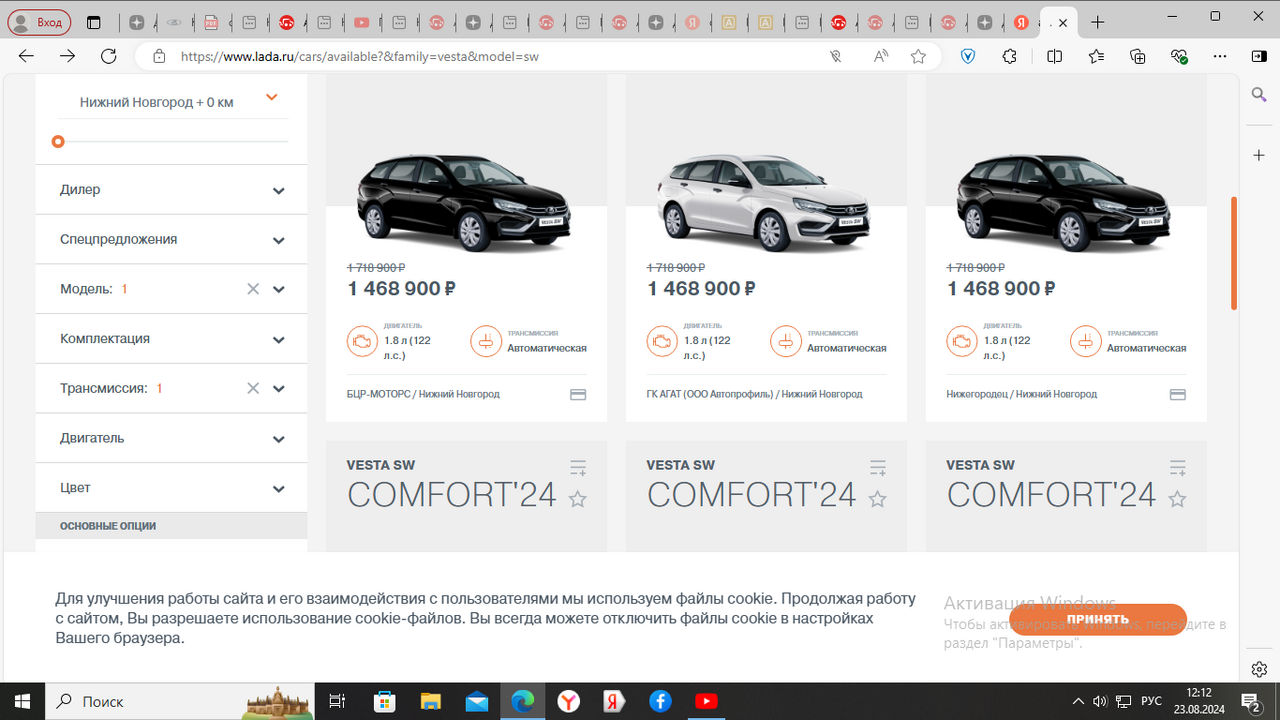The height and width of the screenshot is (720, 1280).
Task: Open the sidebar search icon
Action: pos(1259,94)
